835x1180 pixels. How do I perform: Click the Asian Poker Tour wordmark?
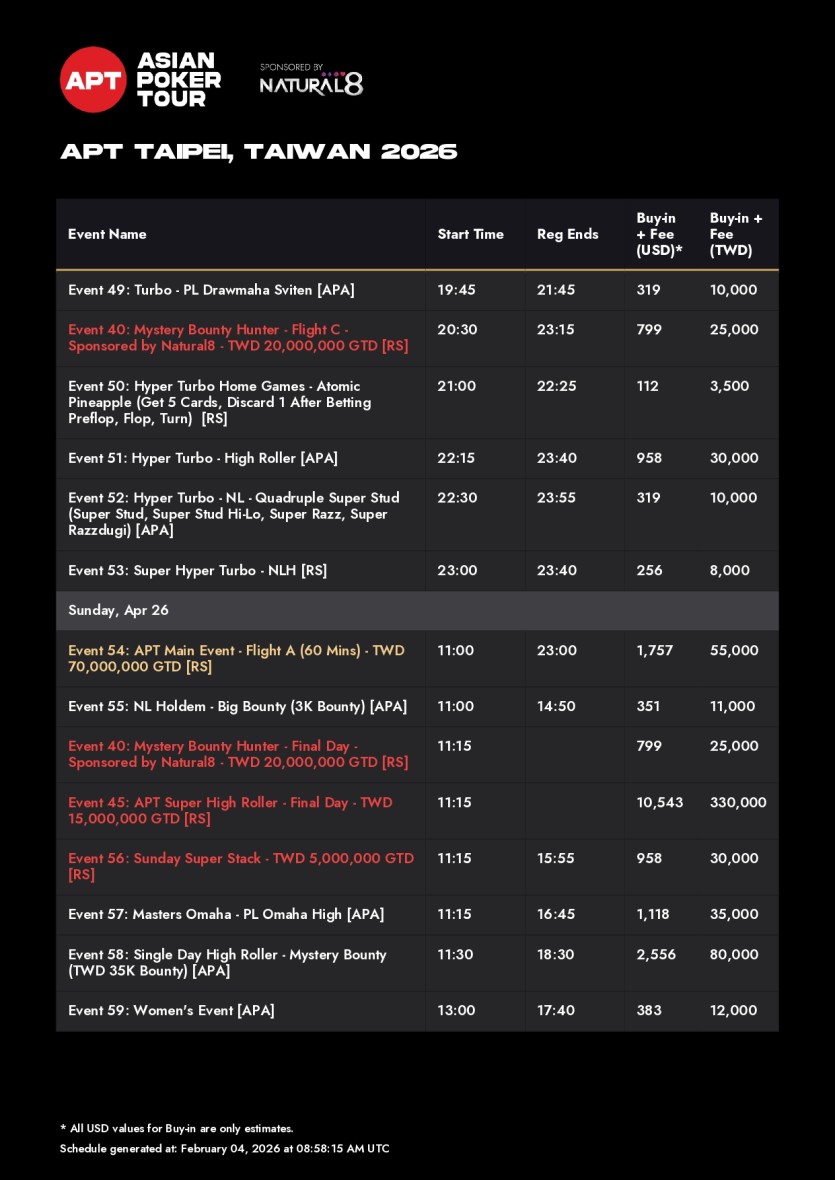tap(178, 80)
